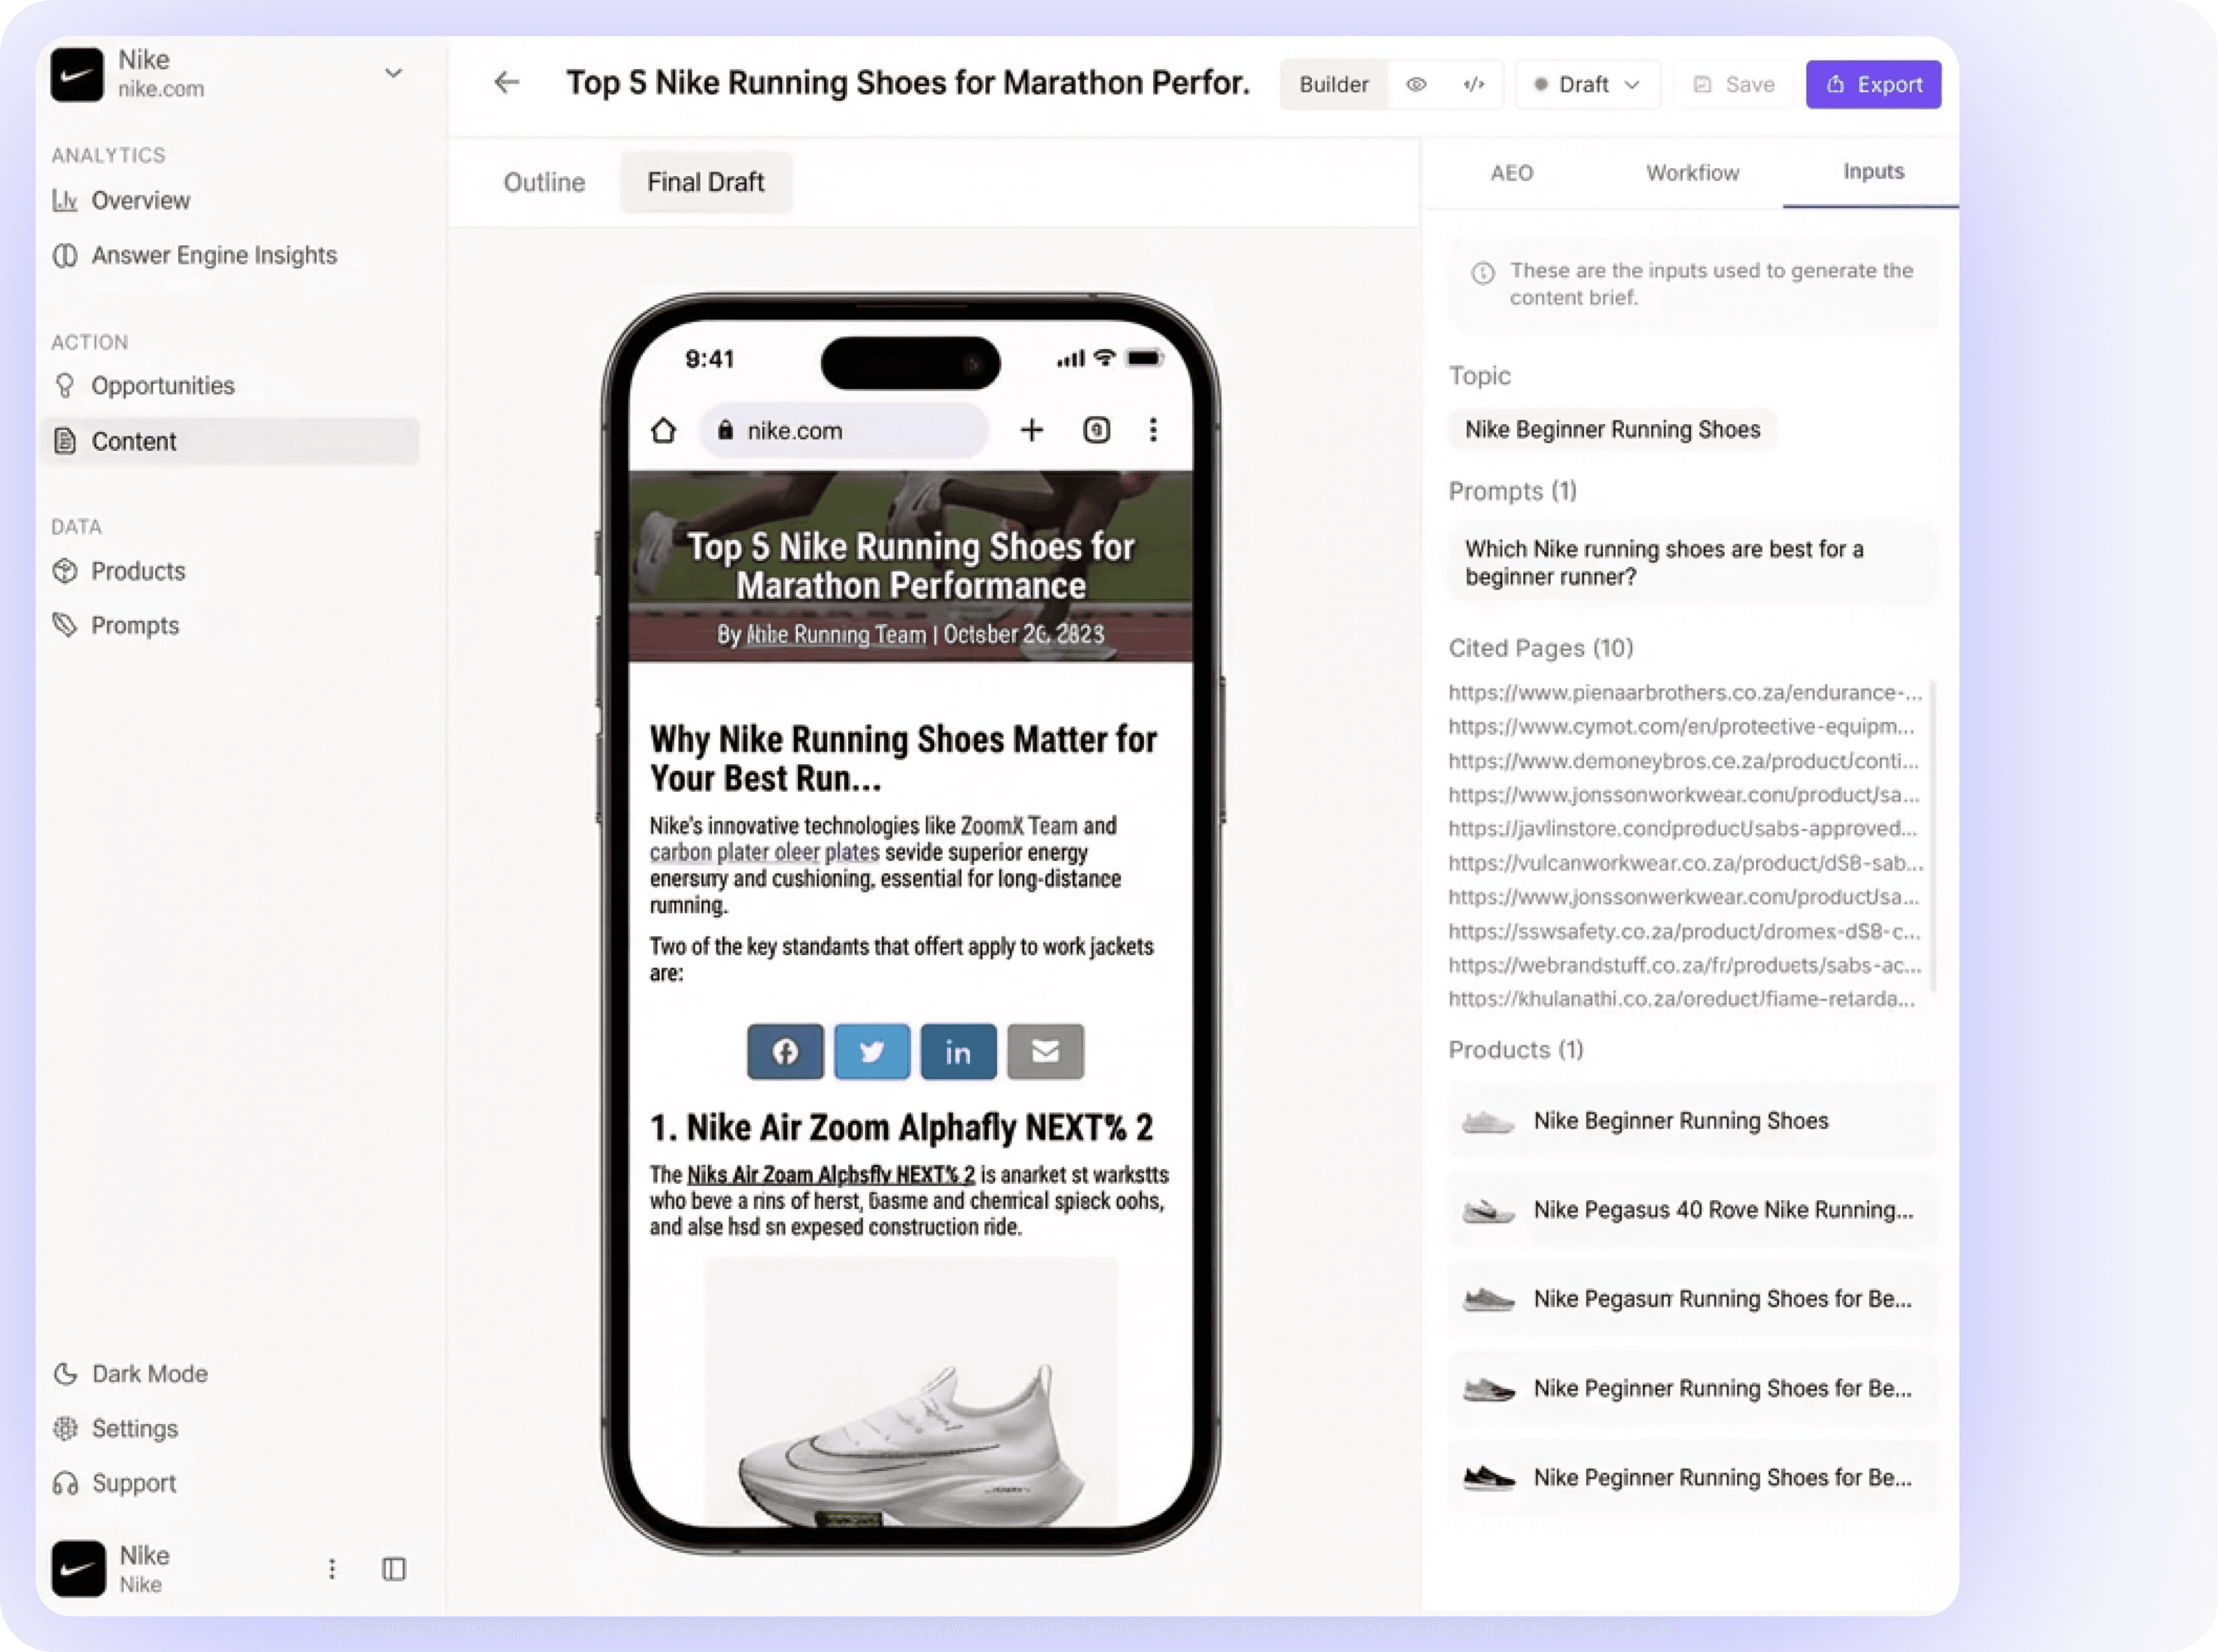Toggle the eye preview mode
Screen dimensions: 2218x1652
[1416, 84]
